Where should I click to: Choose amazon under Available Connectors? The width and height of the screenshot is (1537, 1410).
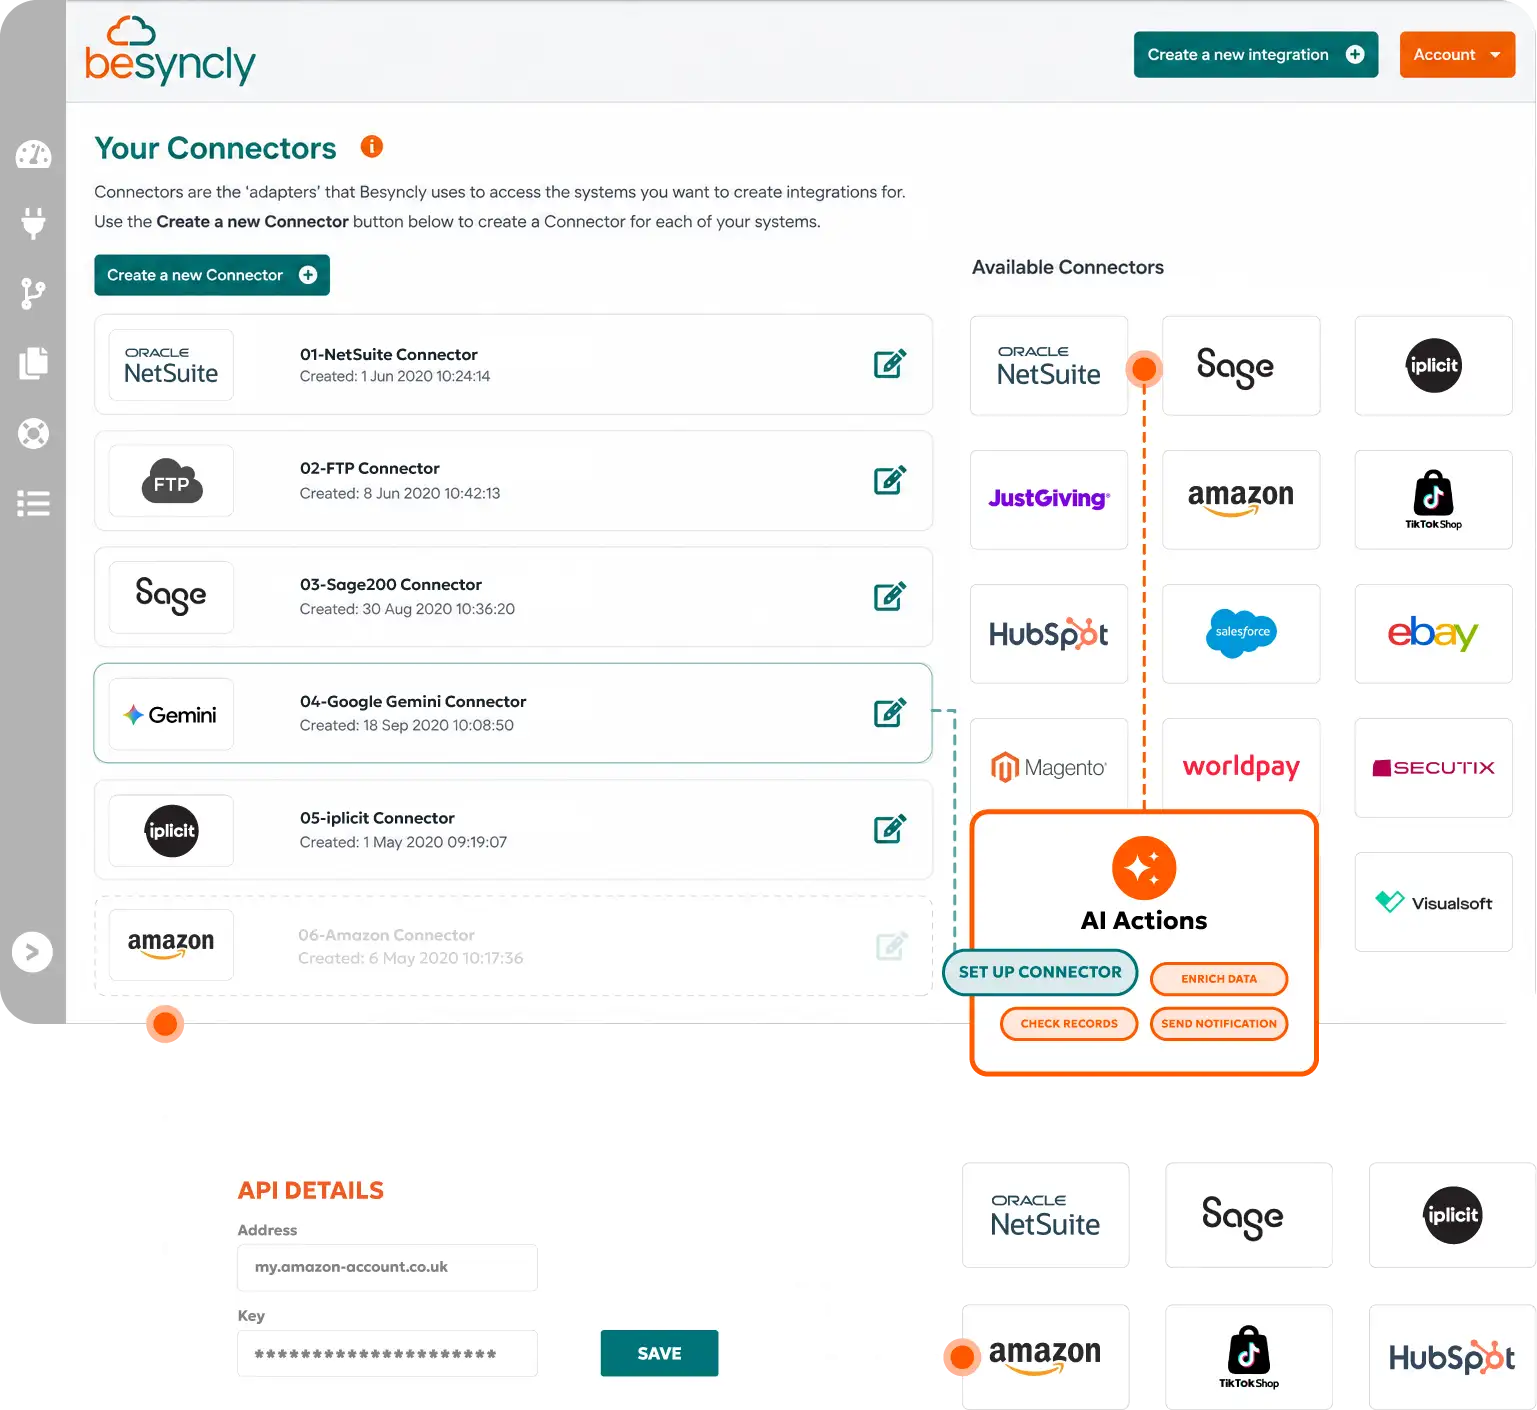(x=1241, y=500)
